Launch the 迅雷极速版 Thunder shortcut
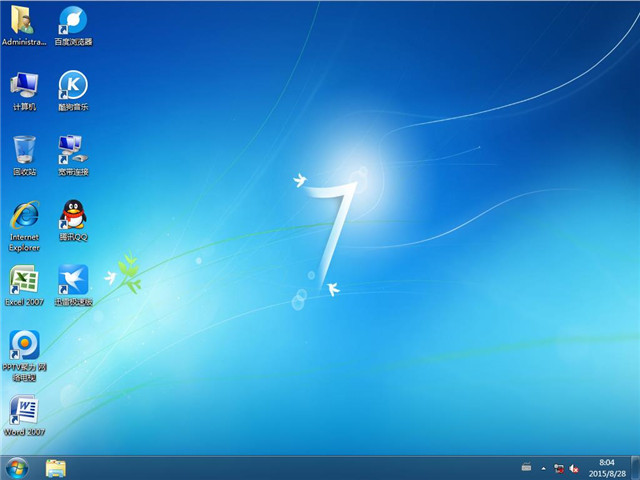Viewport: 640px width, 480px height. click(73, 285)
